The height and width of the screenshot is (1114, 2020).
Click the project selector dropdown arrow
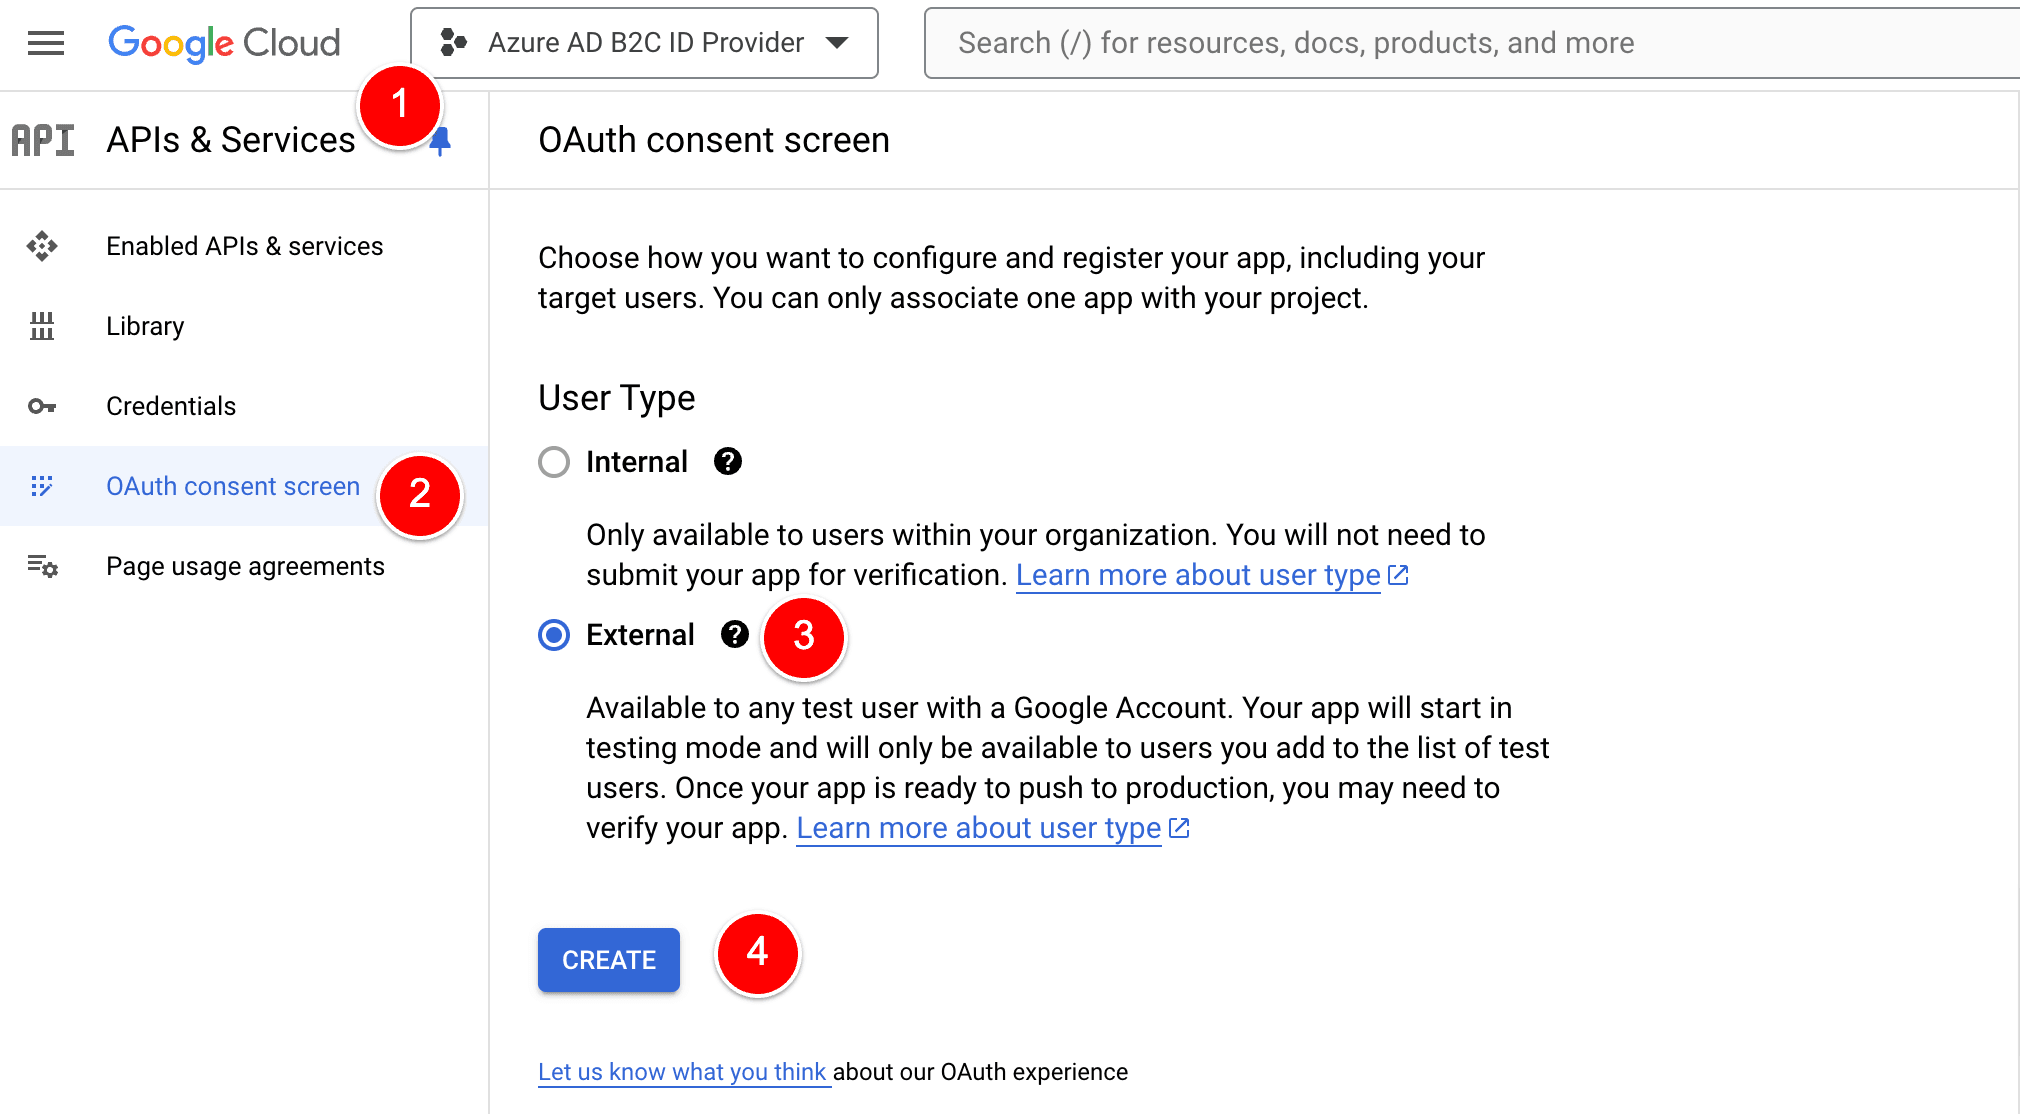click(x=838, y=43)
